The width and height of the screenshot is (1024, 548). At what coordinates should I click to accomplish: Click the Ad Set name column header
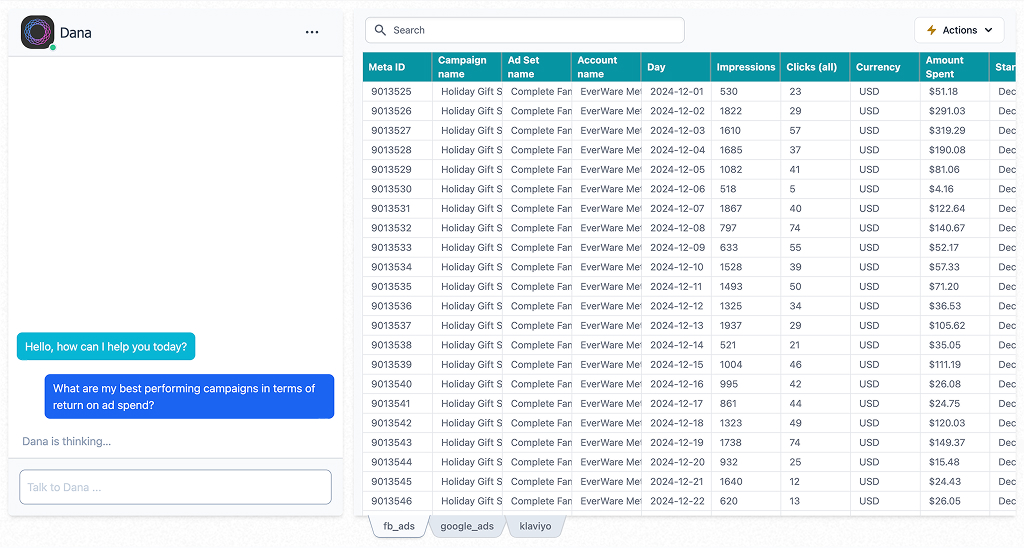point(537,67)
